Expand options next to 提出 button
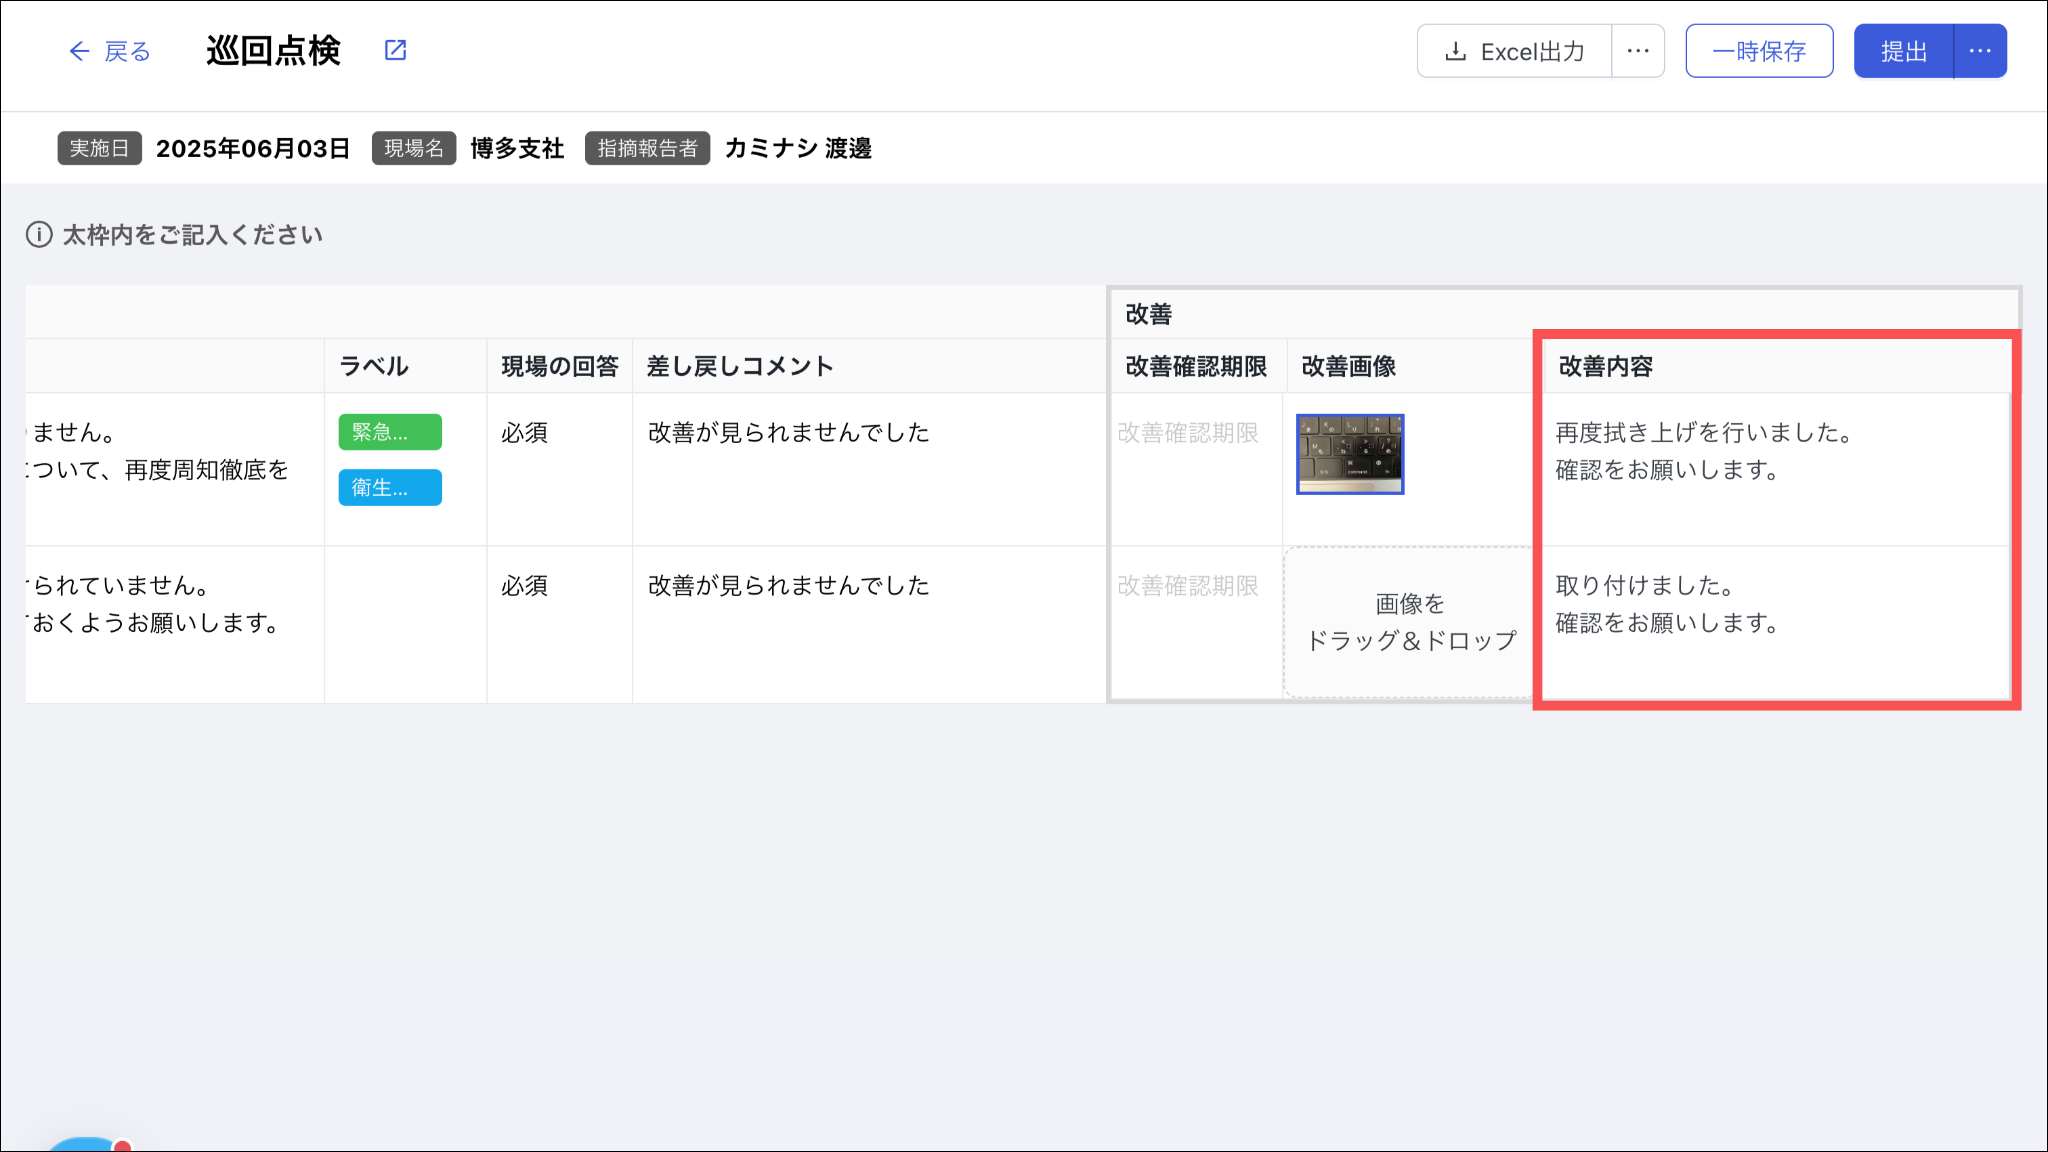Image resolution: width=2048 pixels, height=1152 pixels. point(1980,51)
